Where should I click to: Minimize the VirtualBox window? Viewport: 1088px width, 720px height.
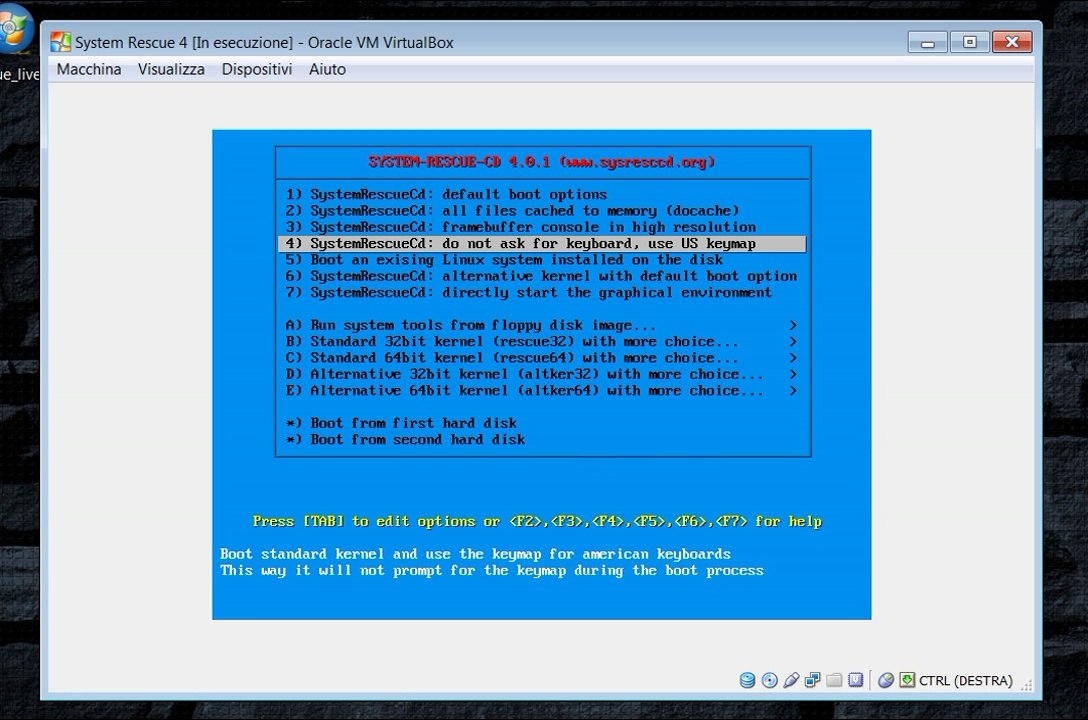tap(928, 43)
